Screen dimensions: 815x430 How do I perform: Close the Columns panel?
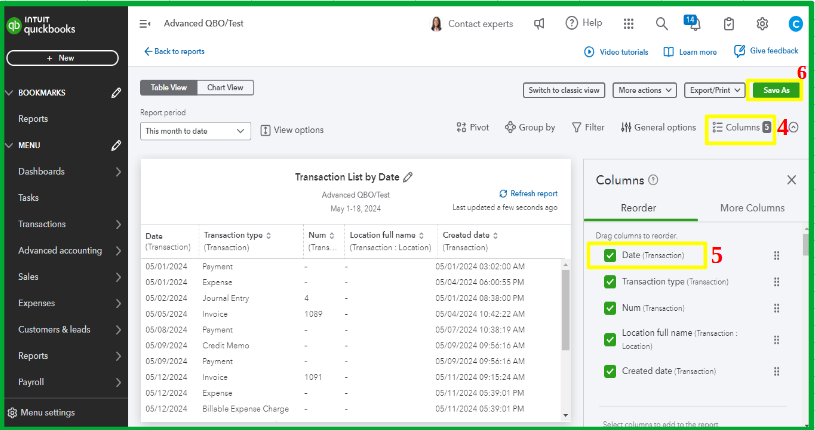(x=792, y=180)
